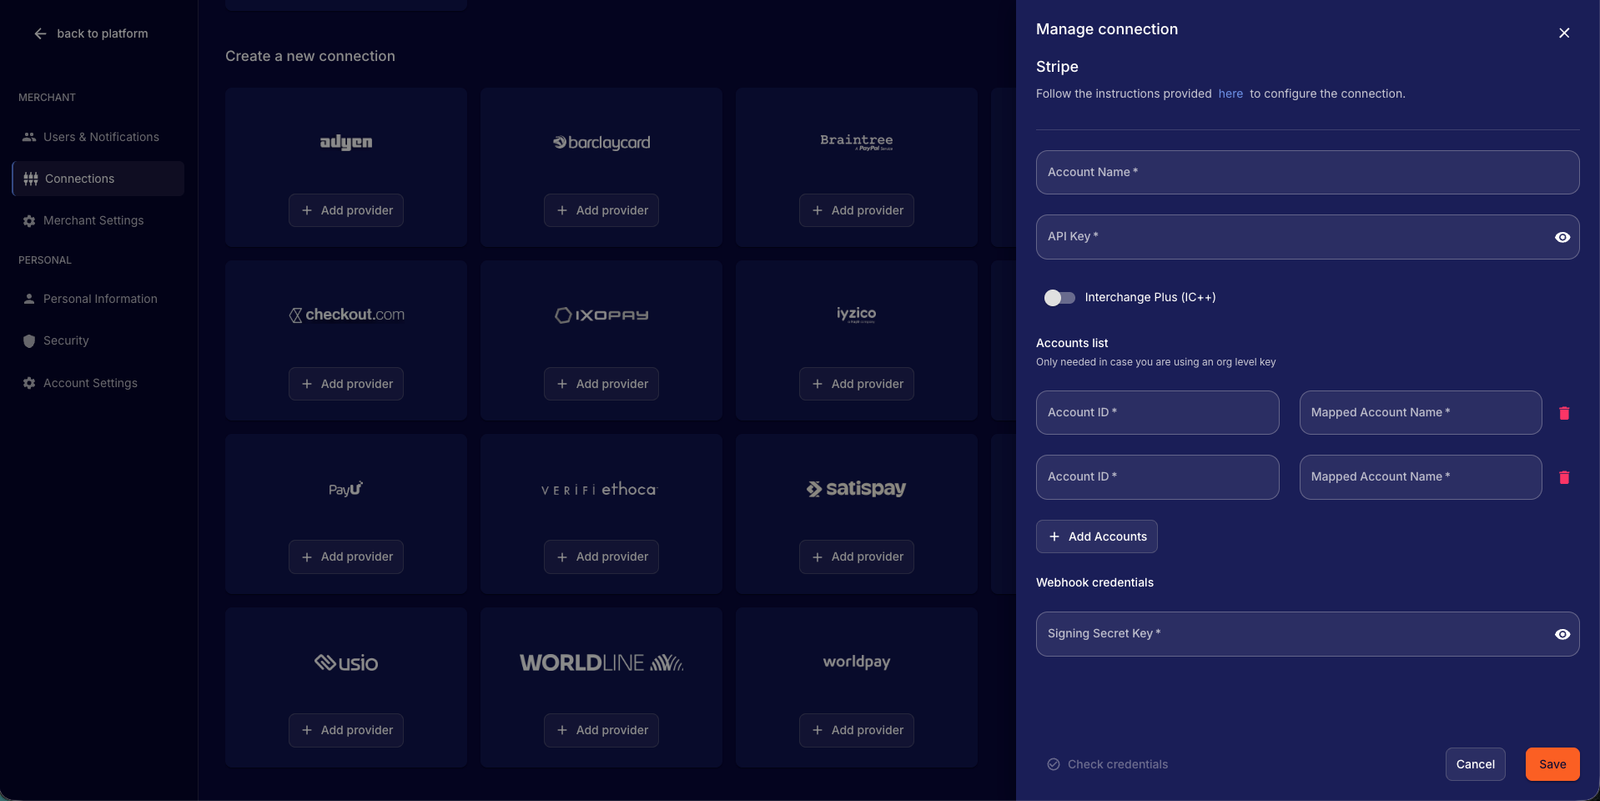Click the Add Accounts button
The height and width of the screenshot is (801, 1600).
[x=1097, y=537]
